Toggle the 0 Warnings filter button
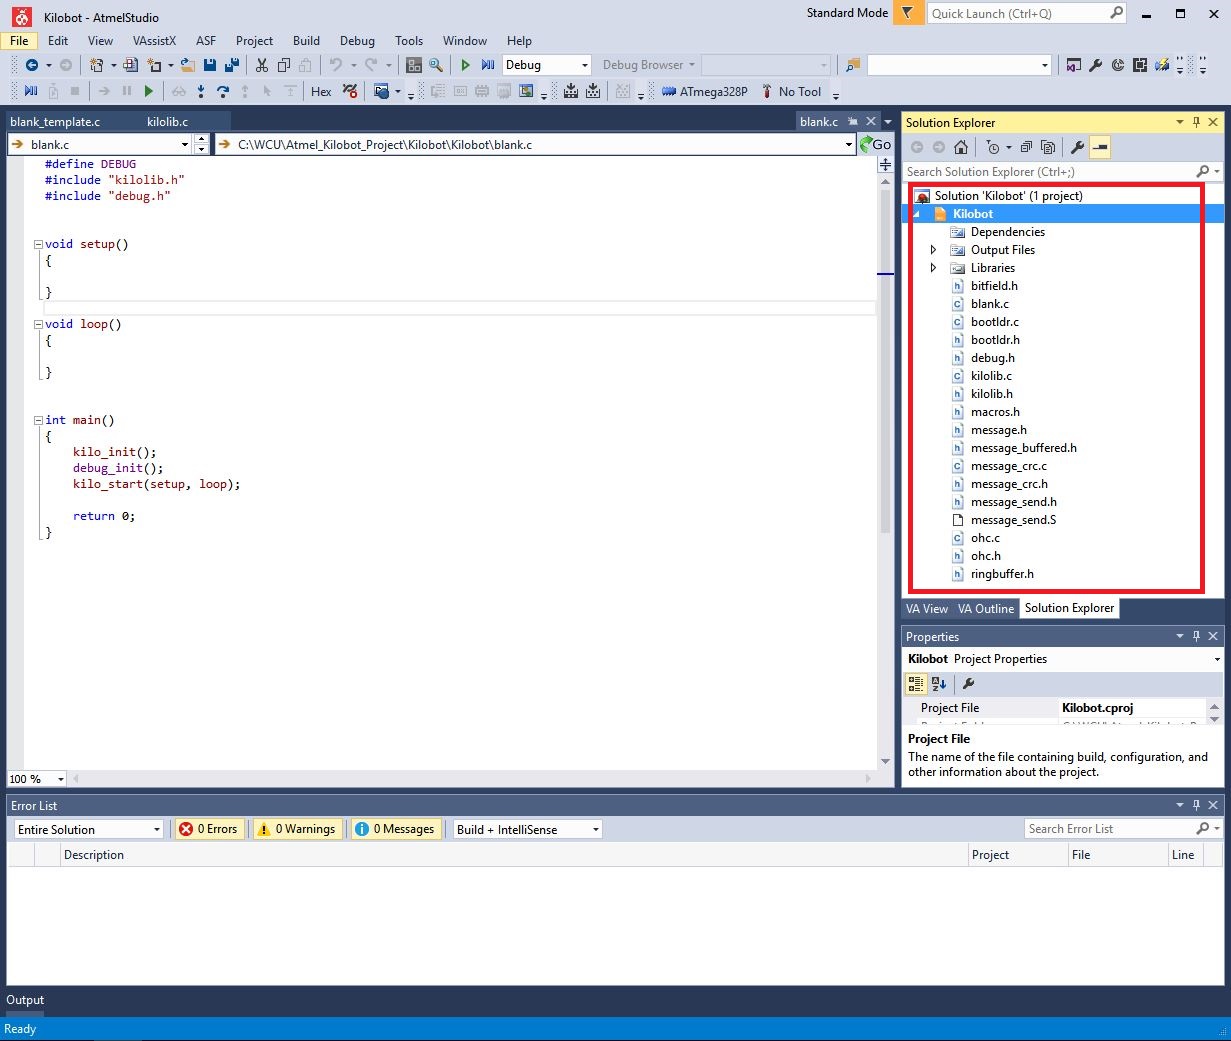Screen dimensions: 1231x1041 [296, 829]
